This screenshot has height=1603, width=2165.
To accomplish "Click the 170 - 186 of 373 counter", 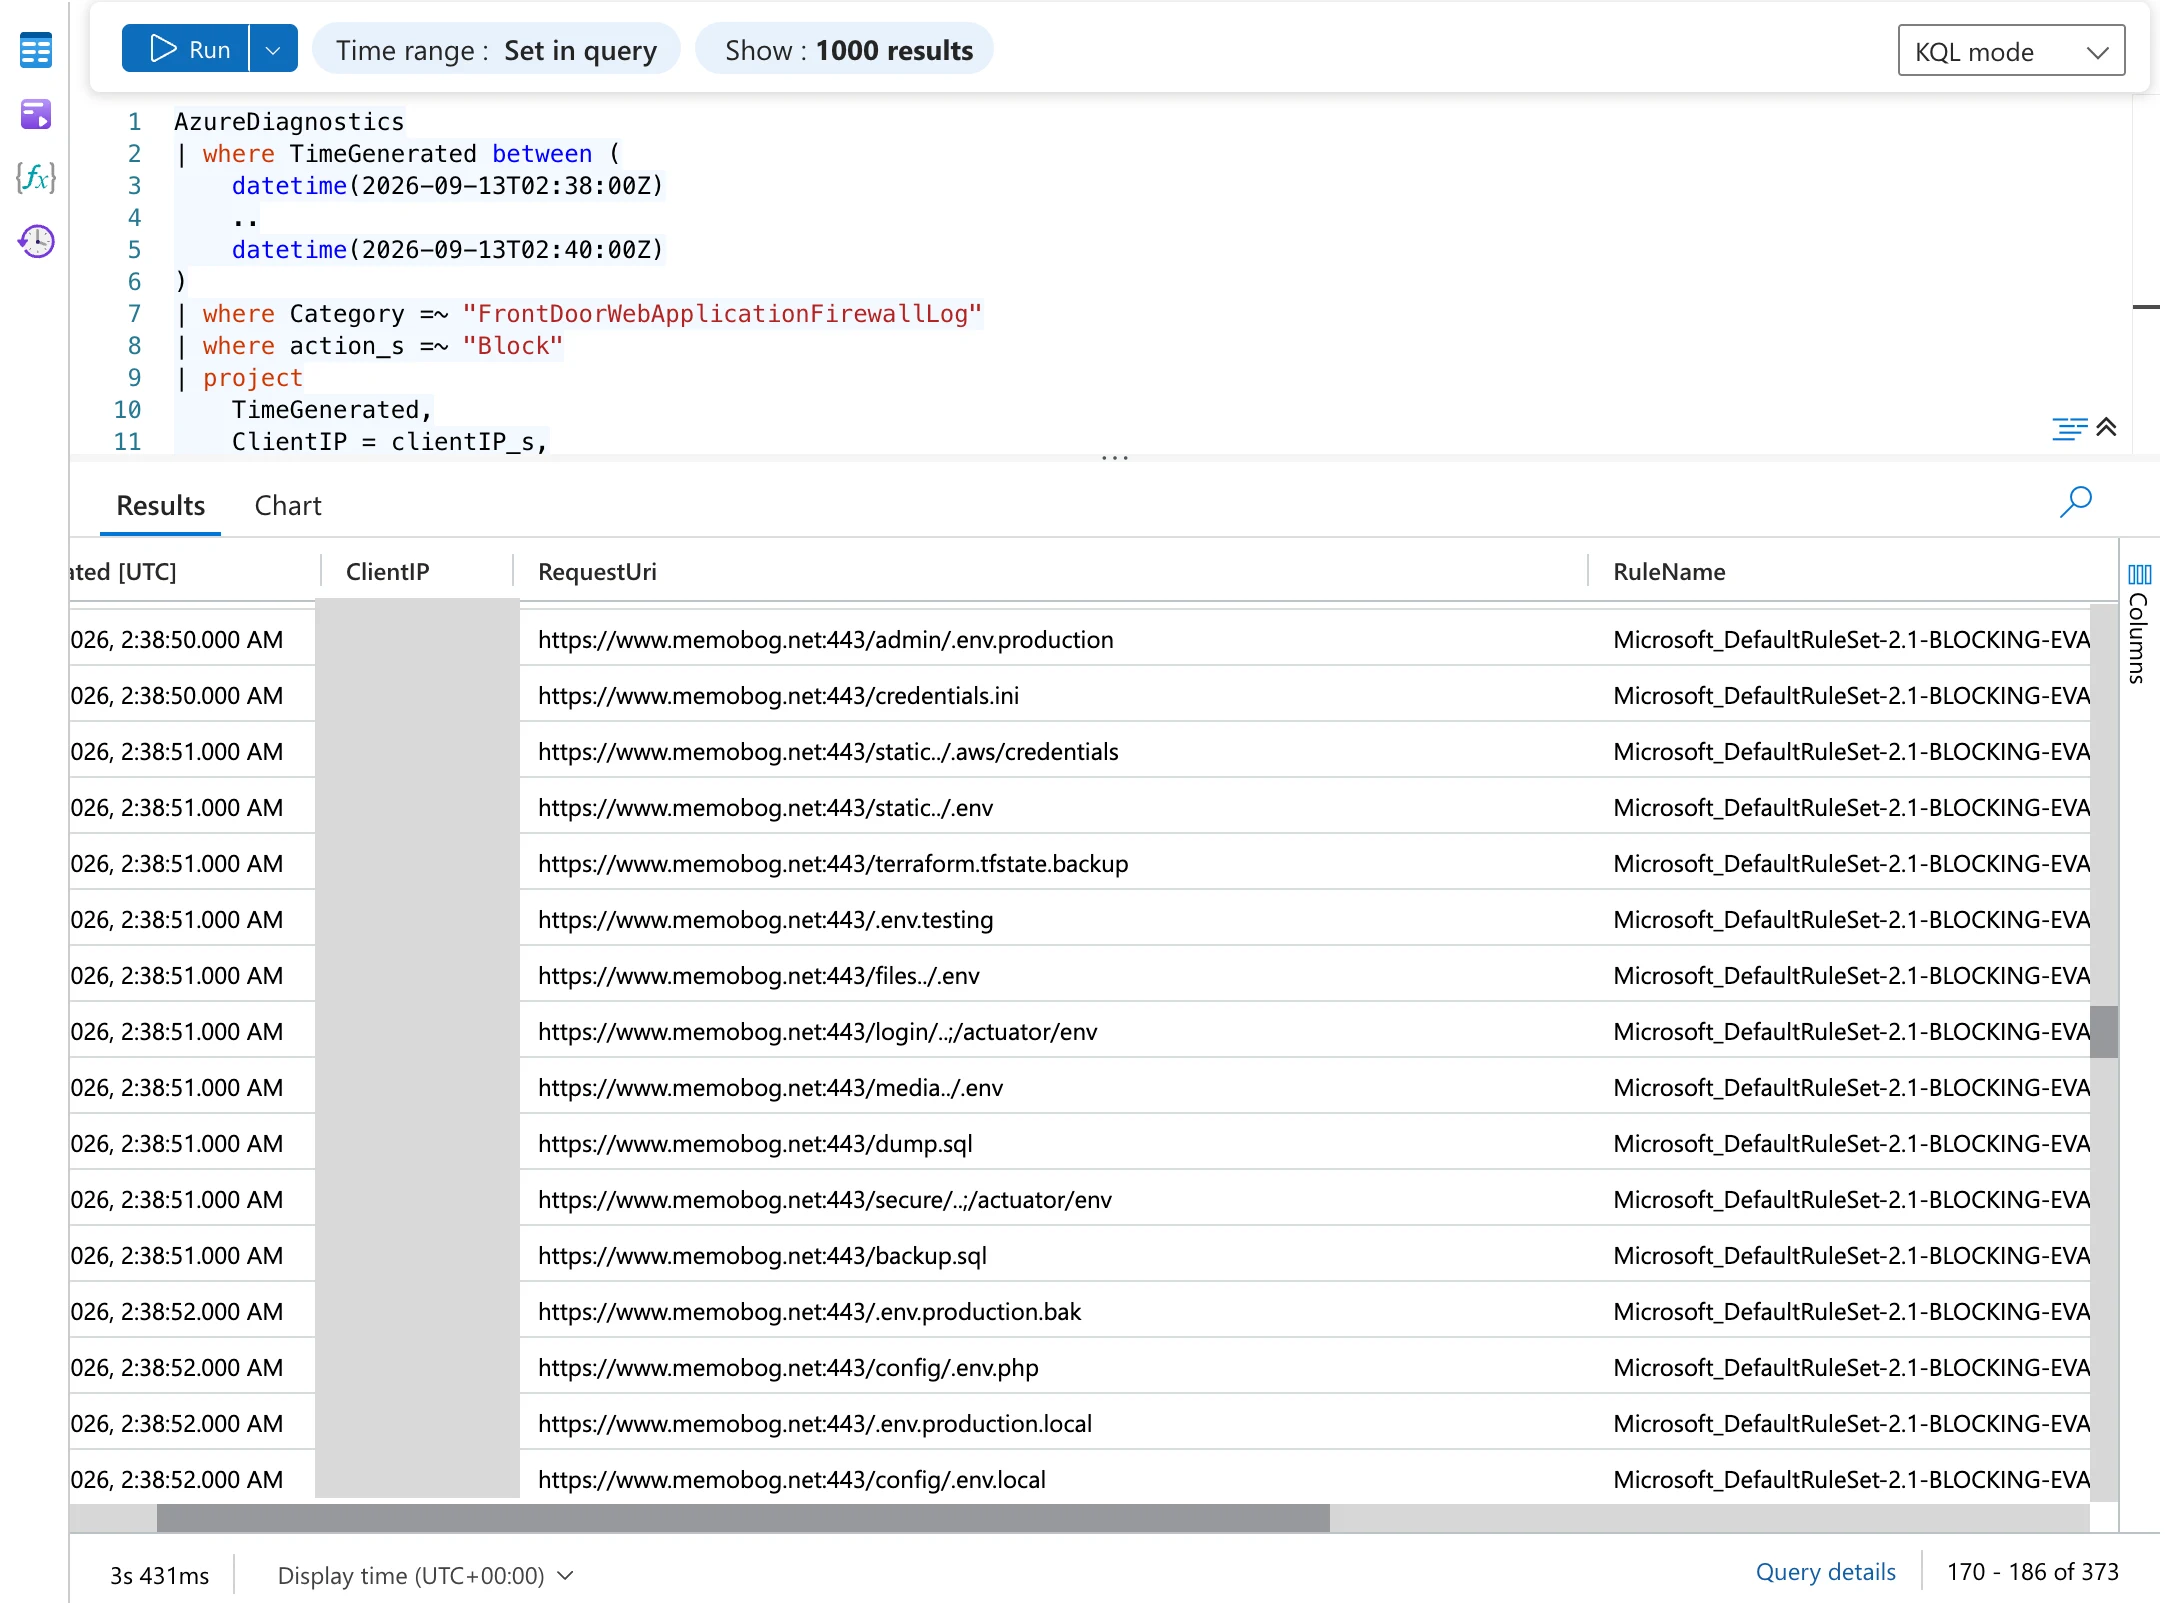I will (x=2032, y=1572).
